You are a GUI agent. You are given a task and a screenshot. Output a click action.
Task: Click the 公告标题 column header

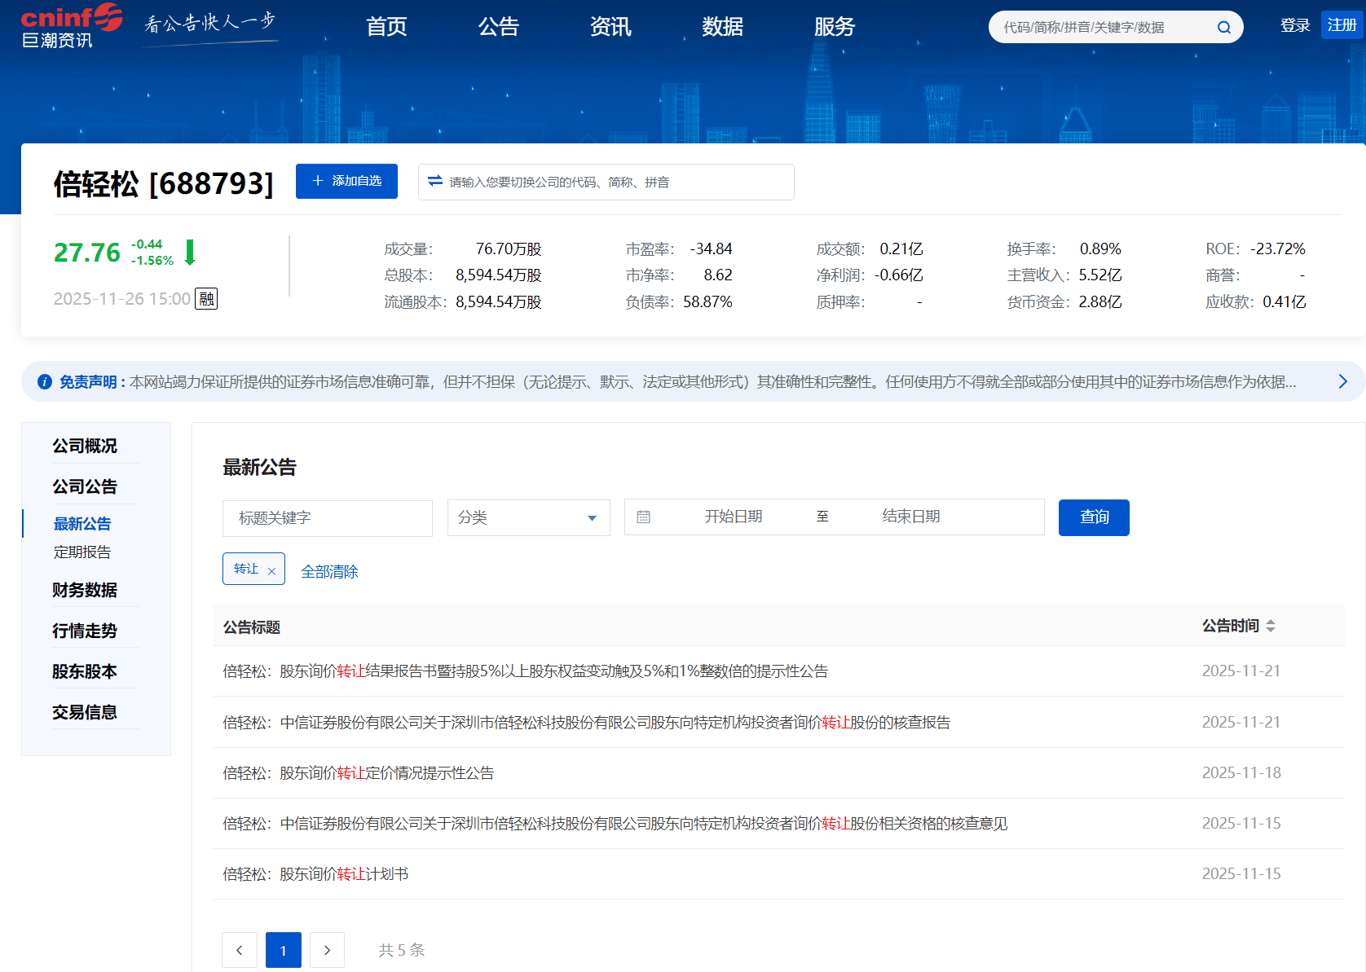[x=251, y=627]
